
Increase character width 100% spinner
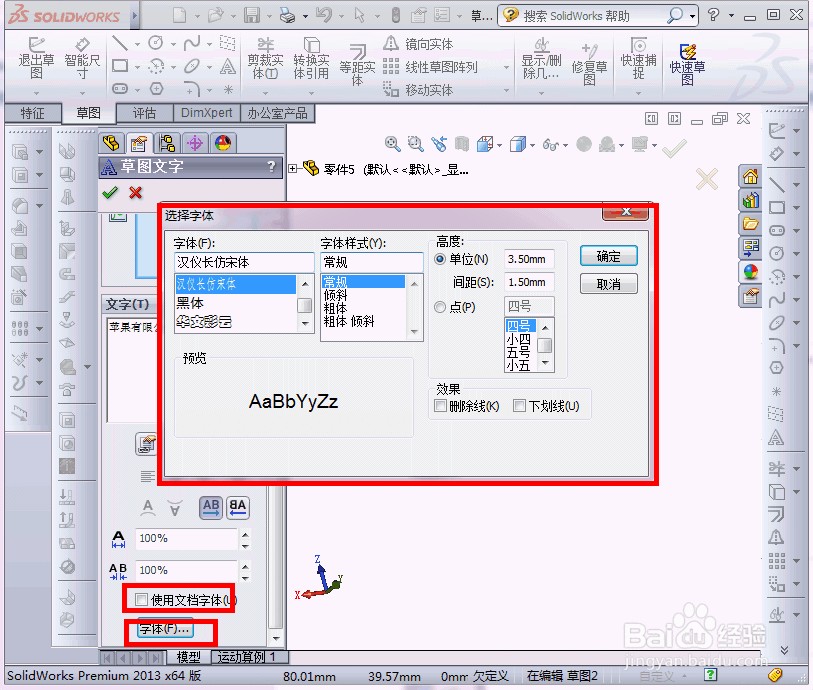coord(245,534)
